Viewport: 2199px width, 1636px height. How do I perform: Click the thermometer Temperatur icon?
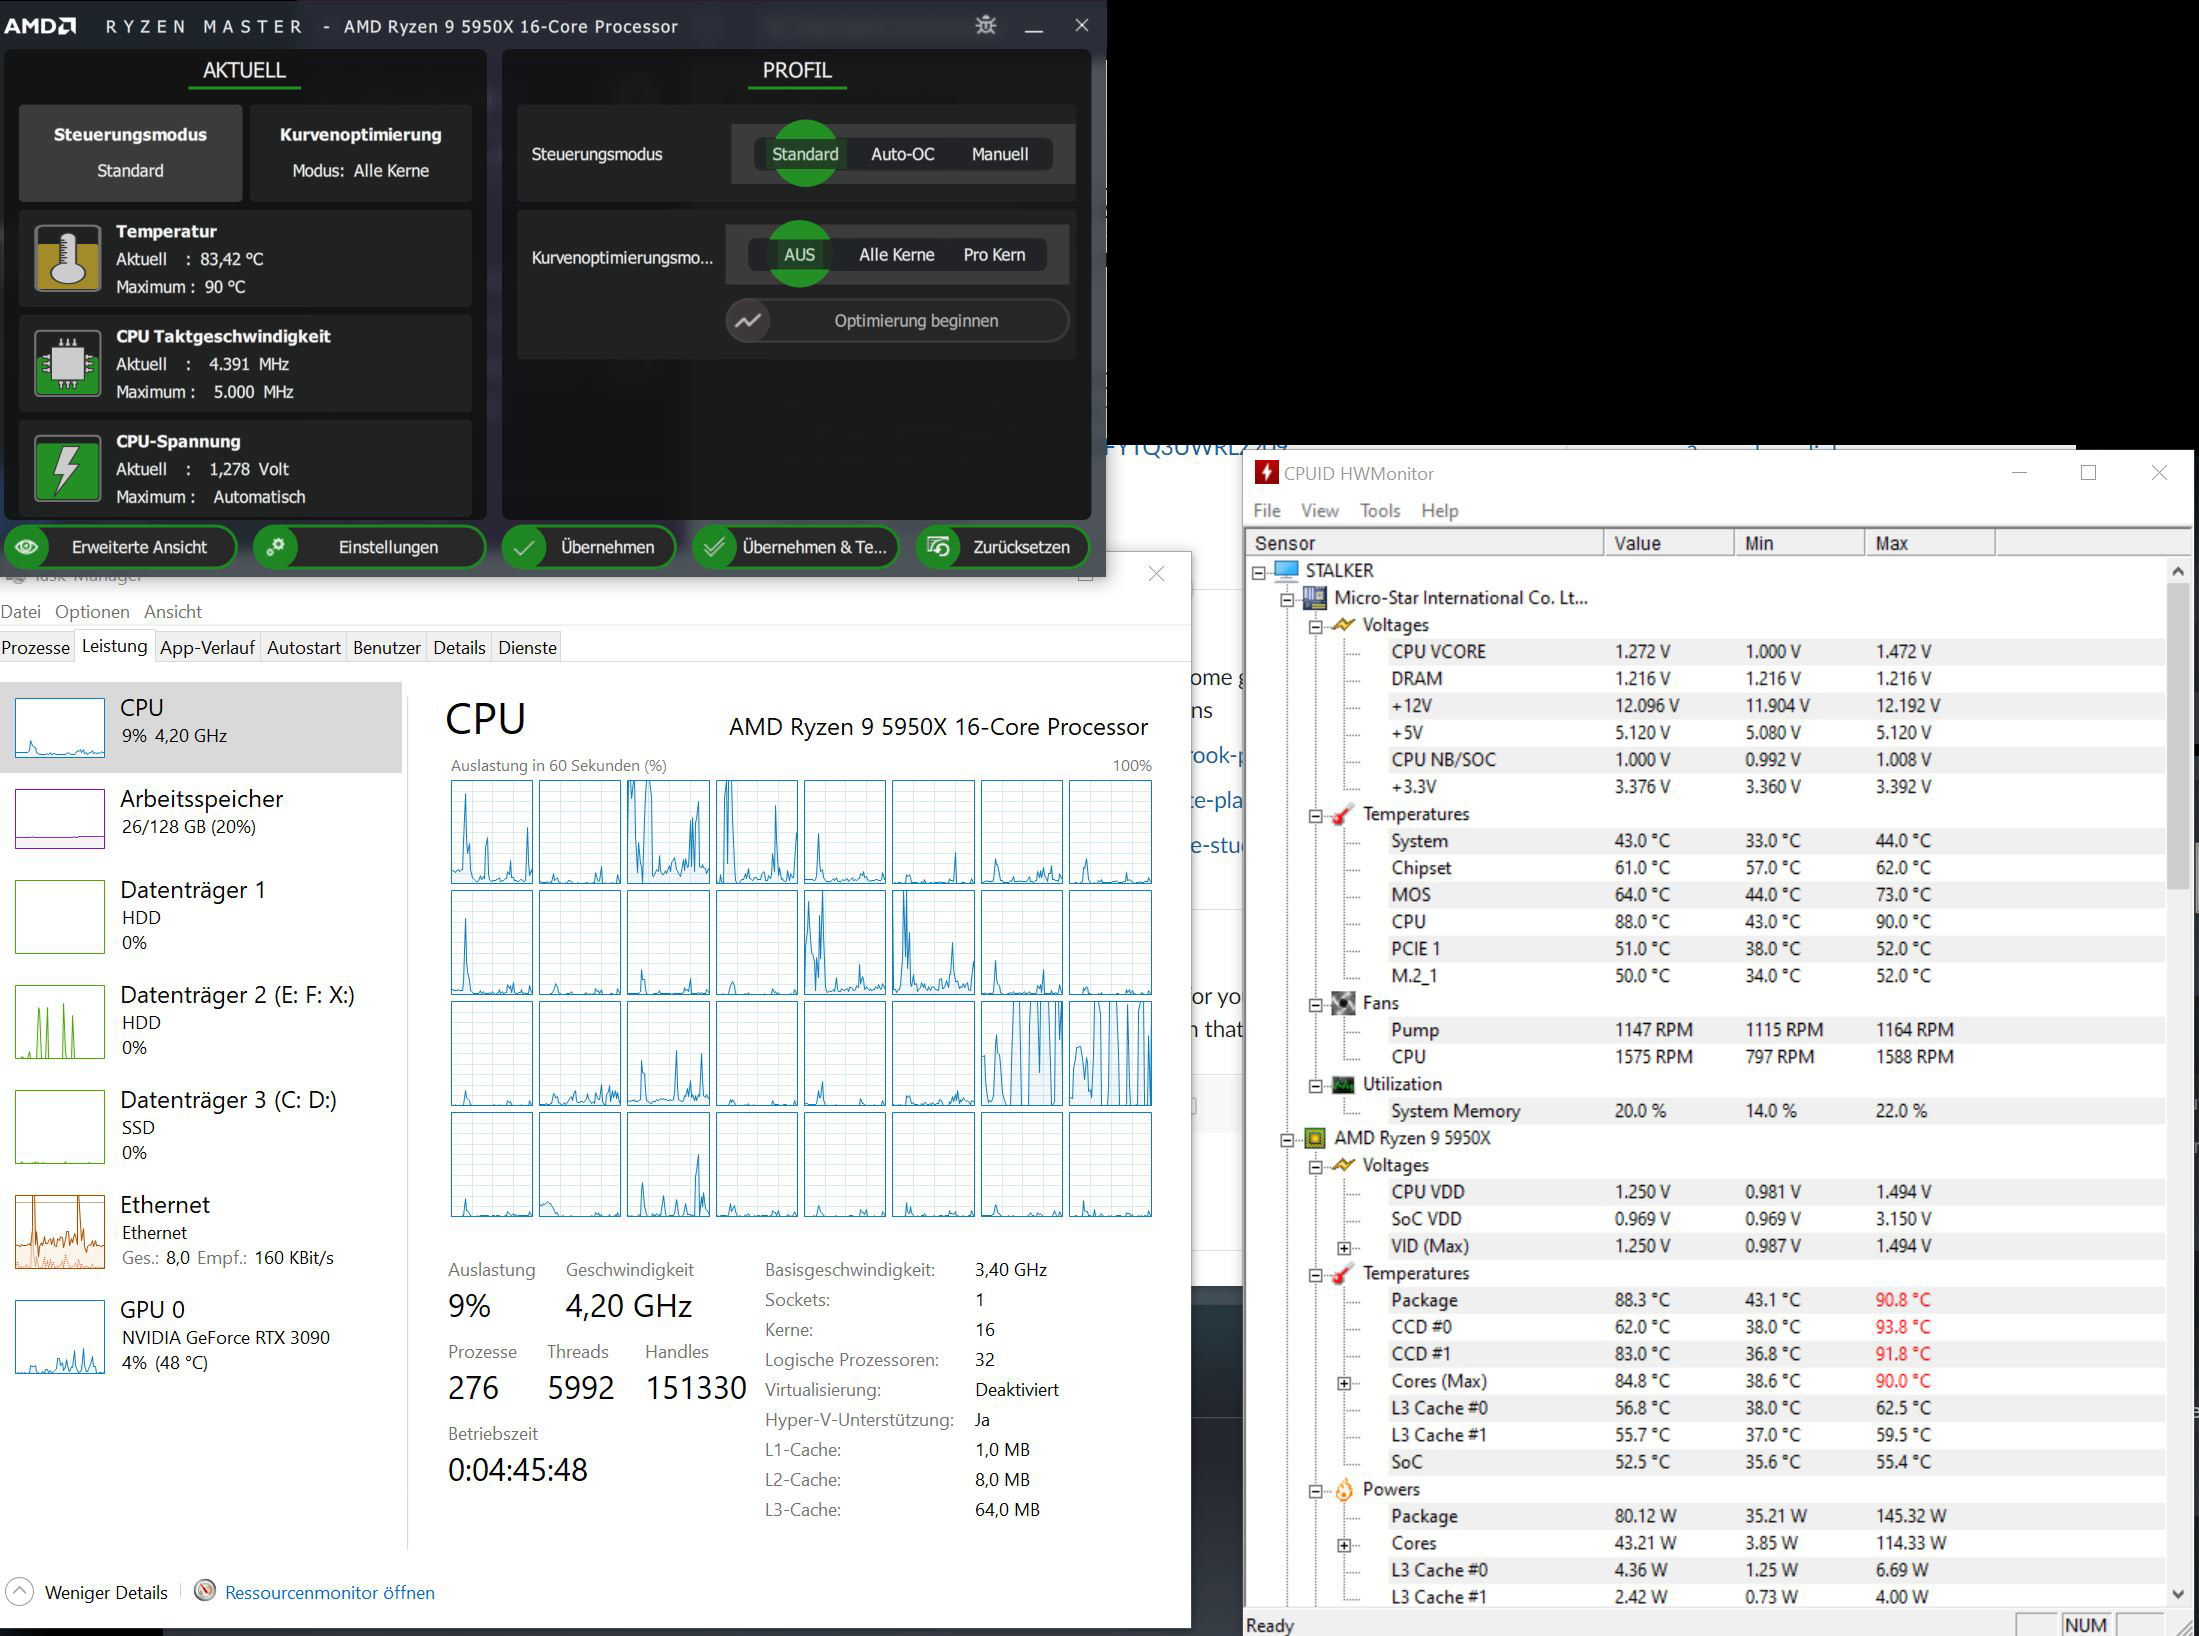point(67,258)
